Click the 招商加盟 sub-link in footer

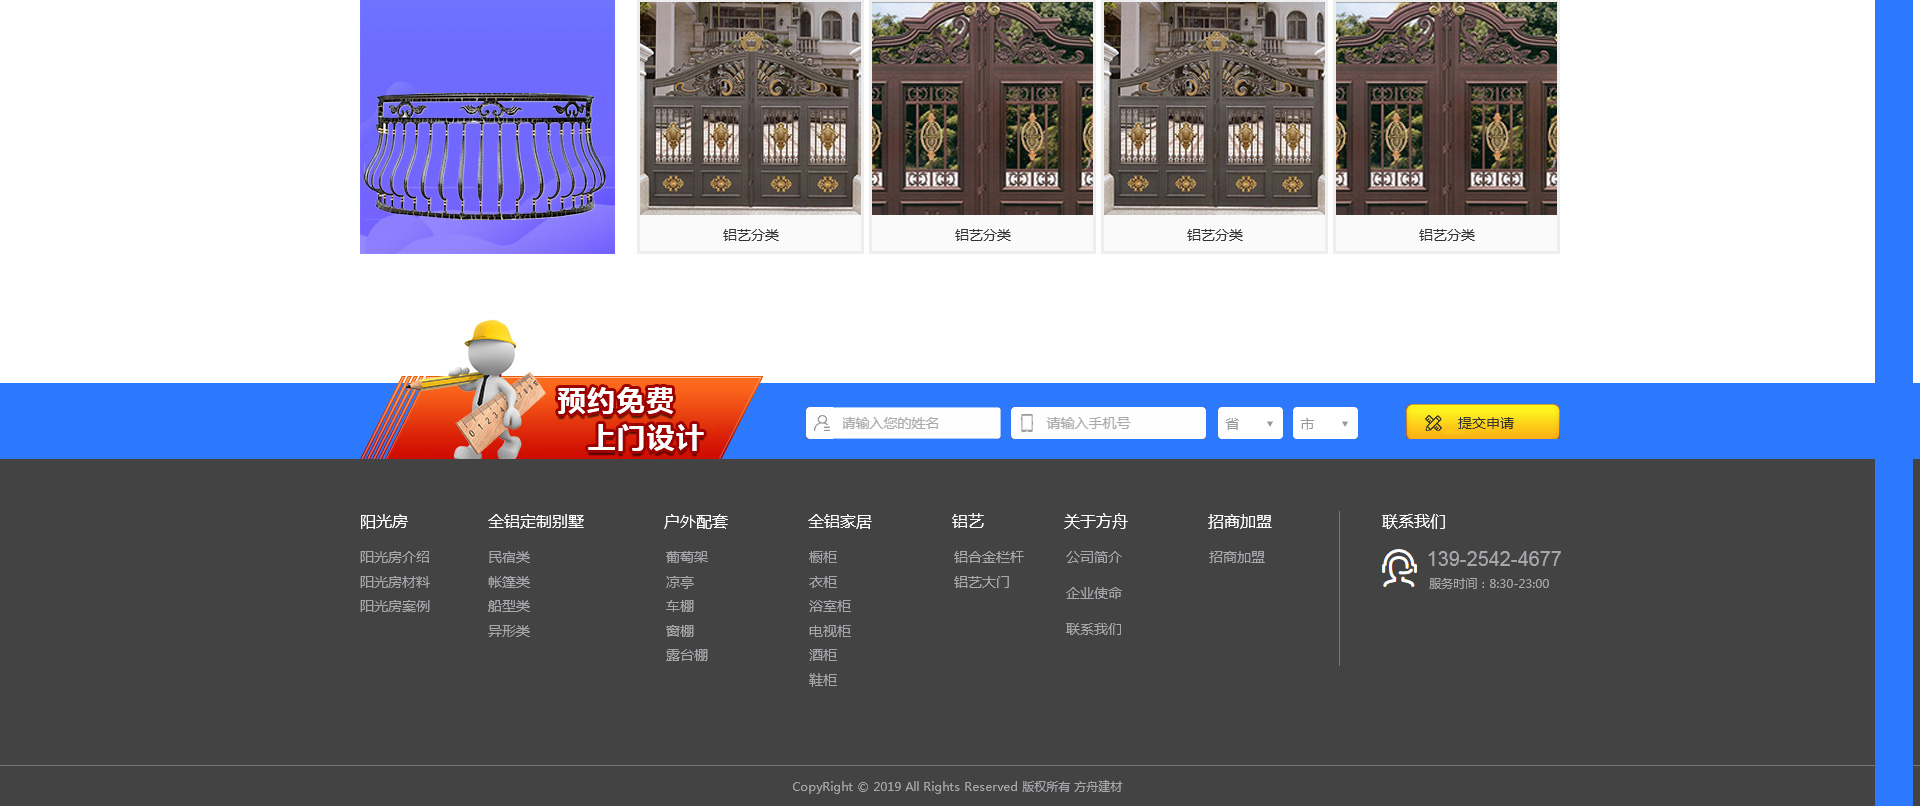pos(1237,557)
